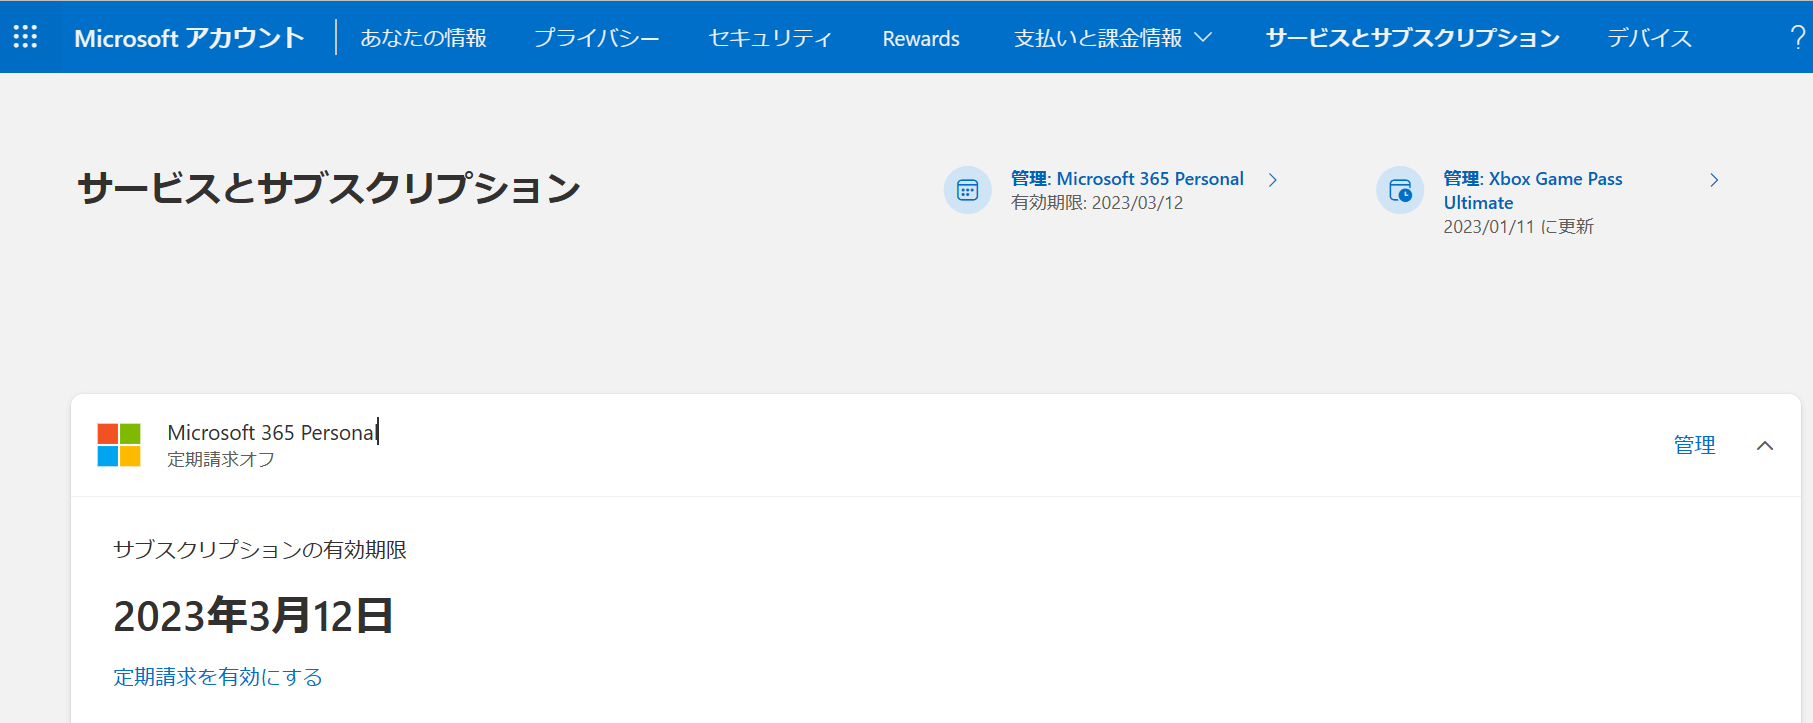Click the Microsoft four-color logo
Image resolution: width=1813 pixels, height=723 pixels.
119,445
